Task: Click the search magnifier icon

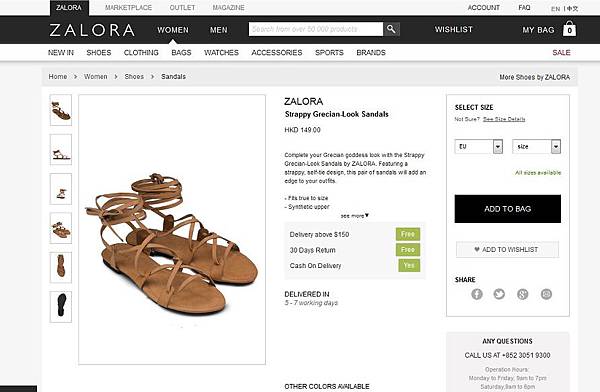Action: pyautogui.click(x=391, y=29)
